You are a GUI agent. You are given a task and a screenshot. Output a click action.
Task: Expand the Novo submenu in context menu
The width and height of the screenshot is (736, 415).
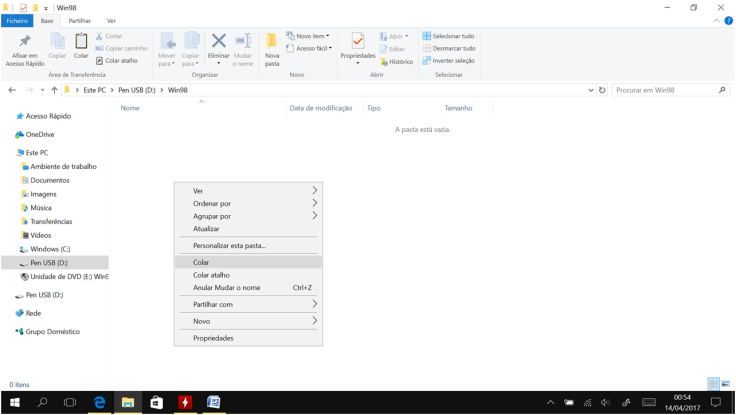click(x=248, y=321)
